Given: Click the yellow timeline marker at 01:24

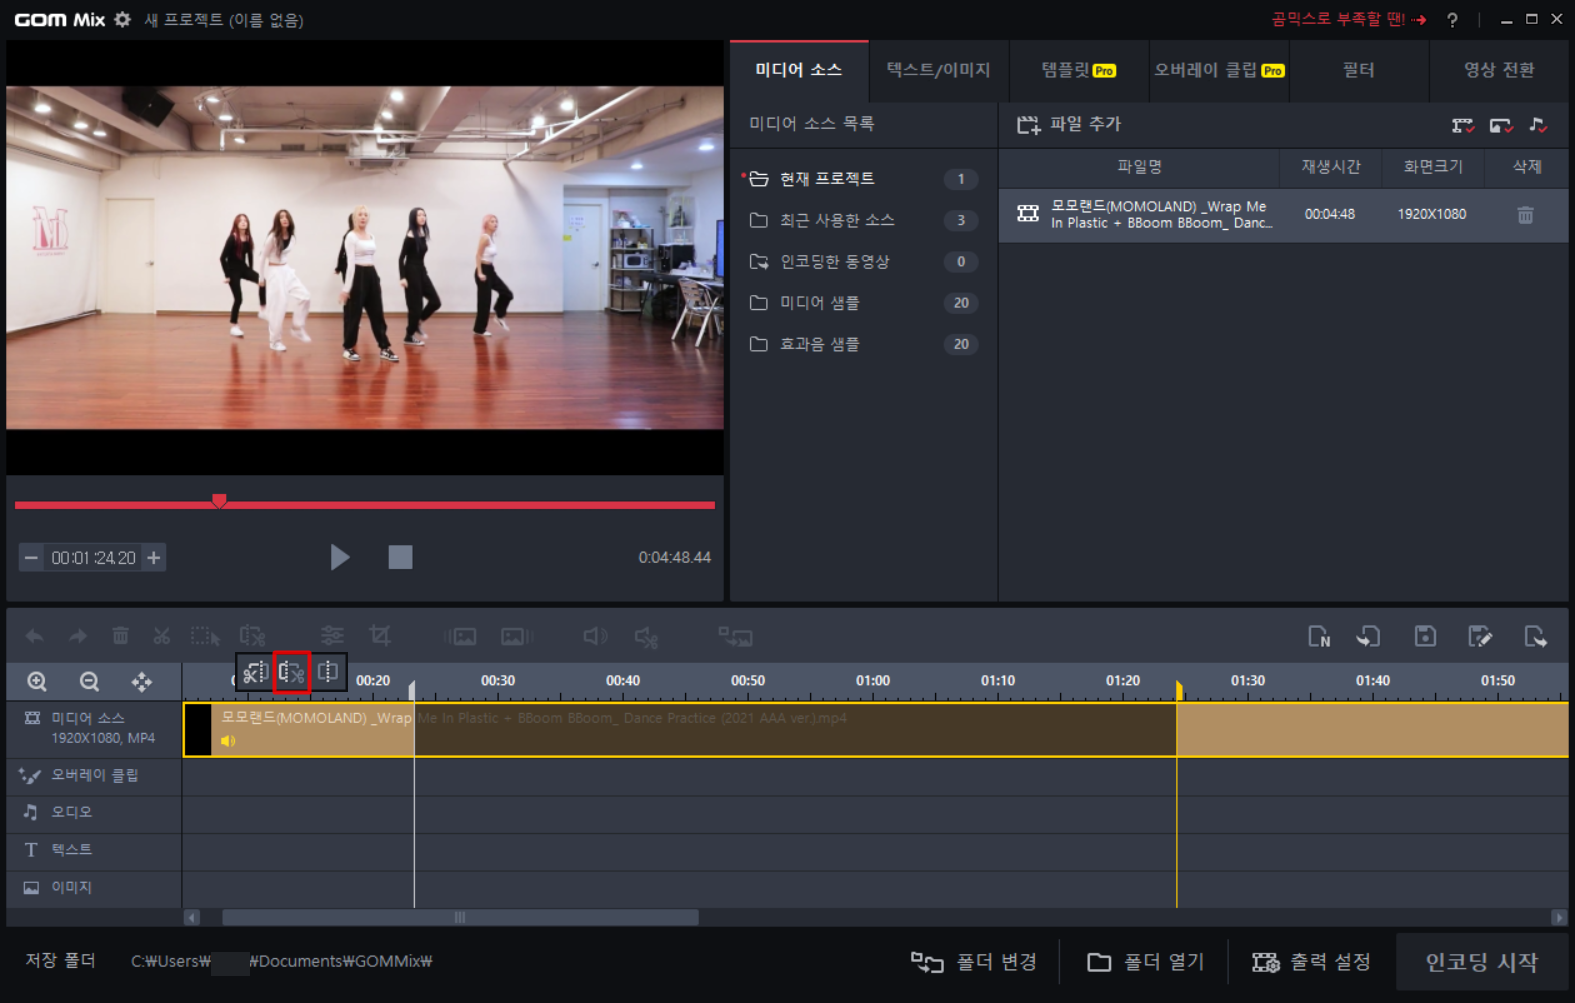Looking at the screenshot, I should coord(1179,689).
